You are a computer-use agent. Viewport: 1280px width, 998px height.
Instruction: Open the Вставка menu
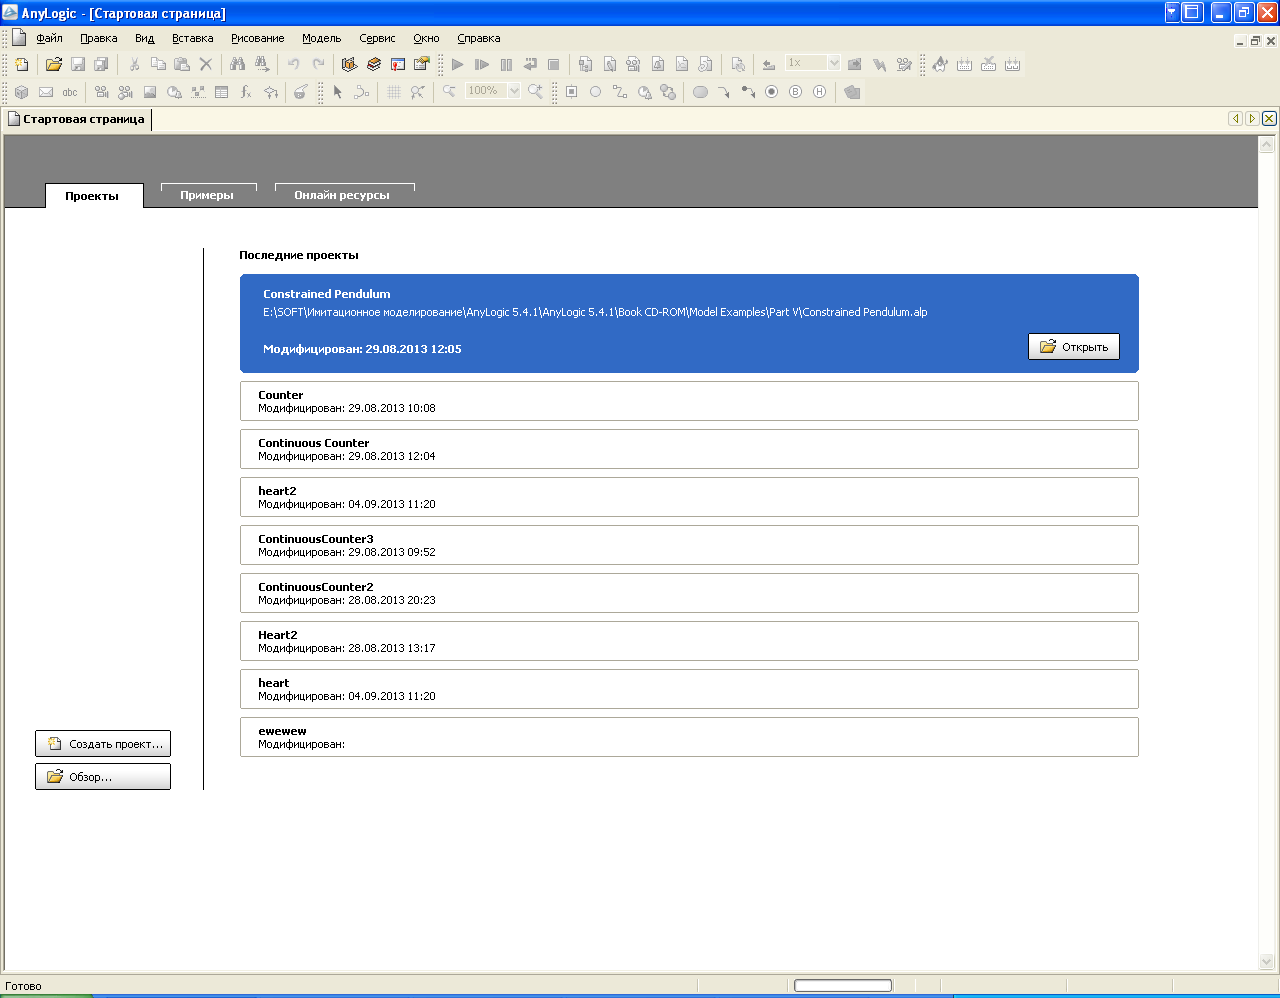pyautogui.click(x=193, y=38)
